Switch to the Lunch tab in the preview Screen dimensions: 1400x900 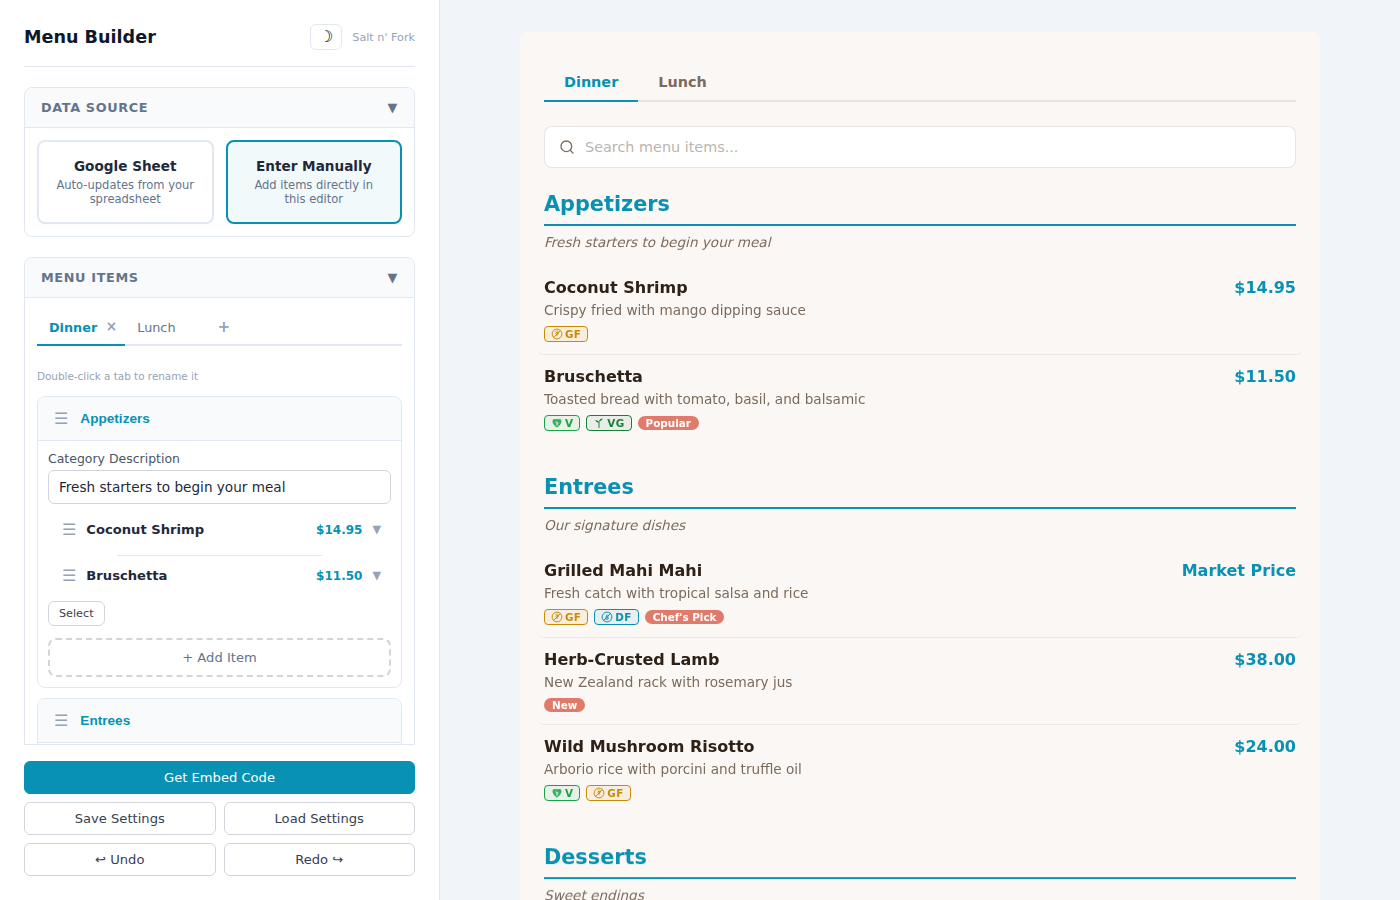coord(682,82)
